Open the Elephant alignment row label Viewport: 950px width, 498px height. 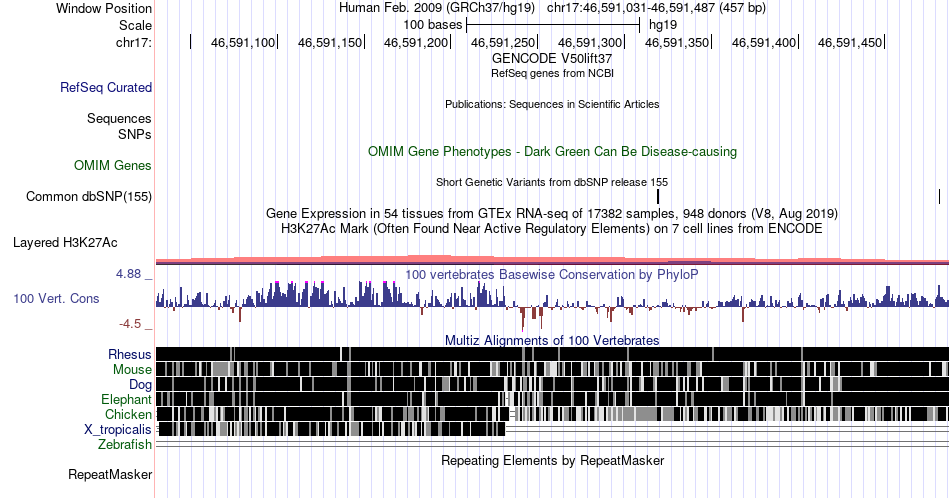[126, 399]
